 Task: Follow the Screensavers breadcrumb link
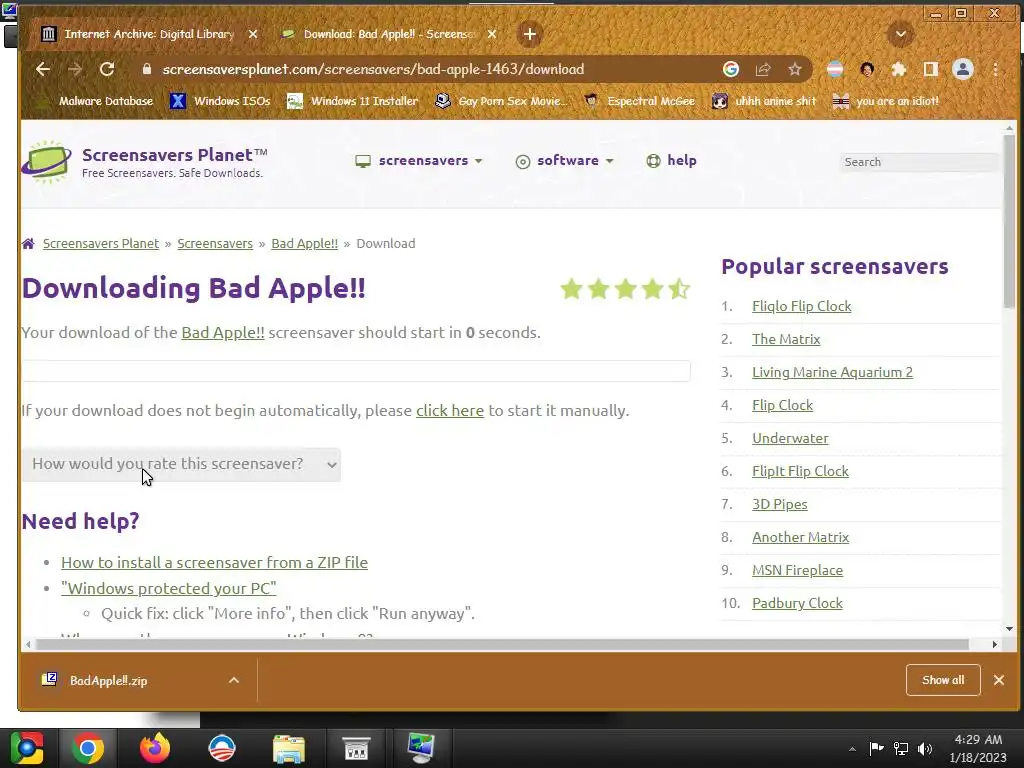click(x=215, y=244)
